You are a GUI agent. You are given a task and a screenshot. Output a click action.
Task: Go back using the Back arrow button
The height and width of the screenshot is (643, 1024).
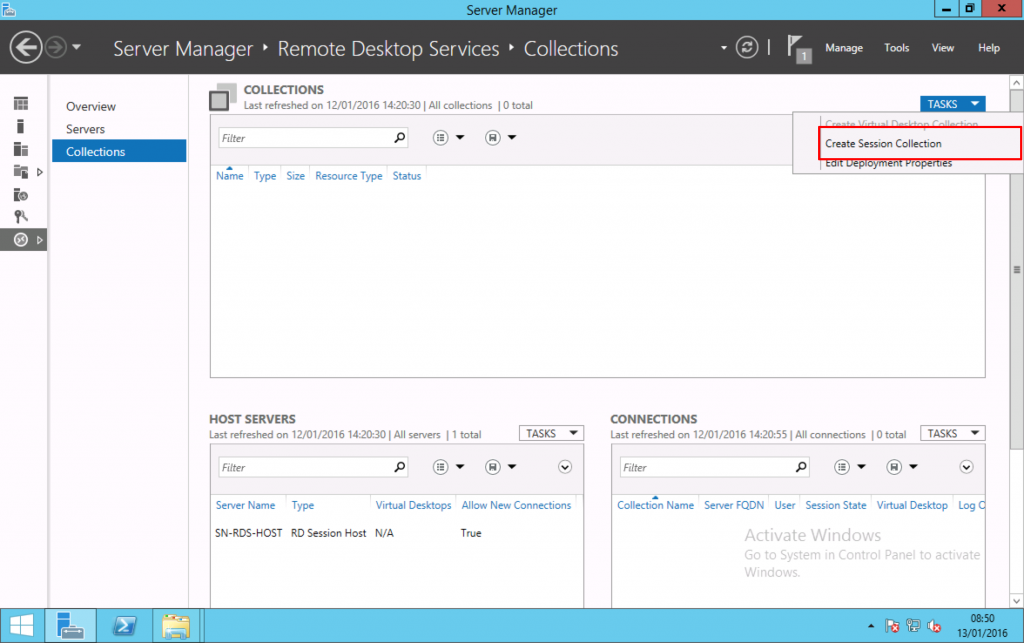26,47
